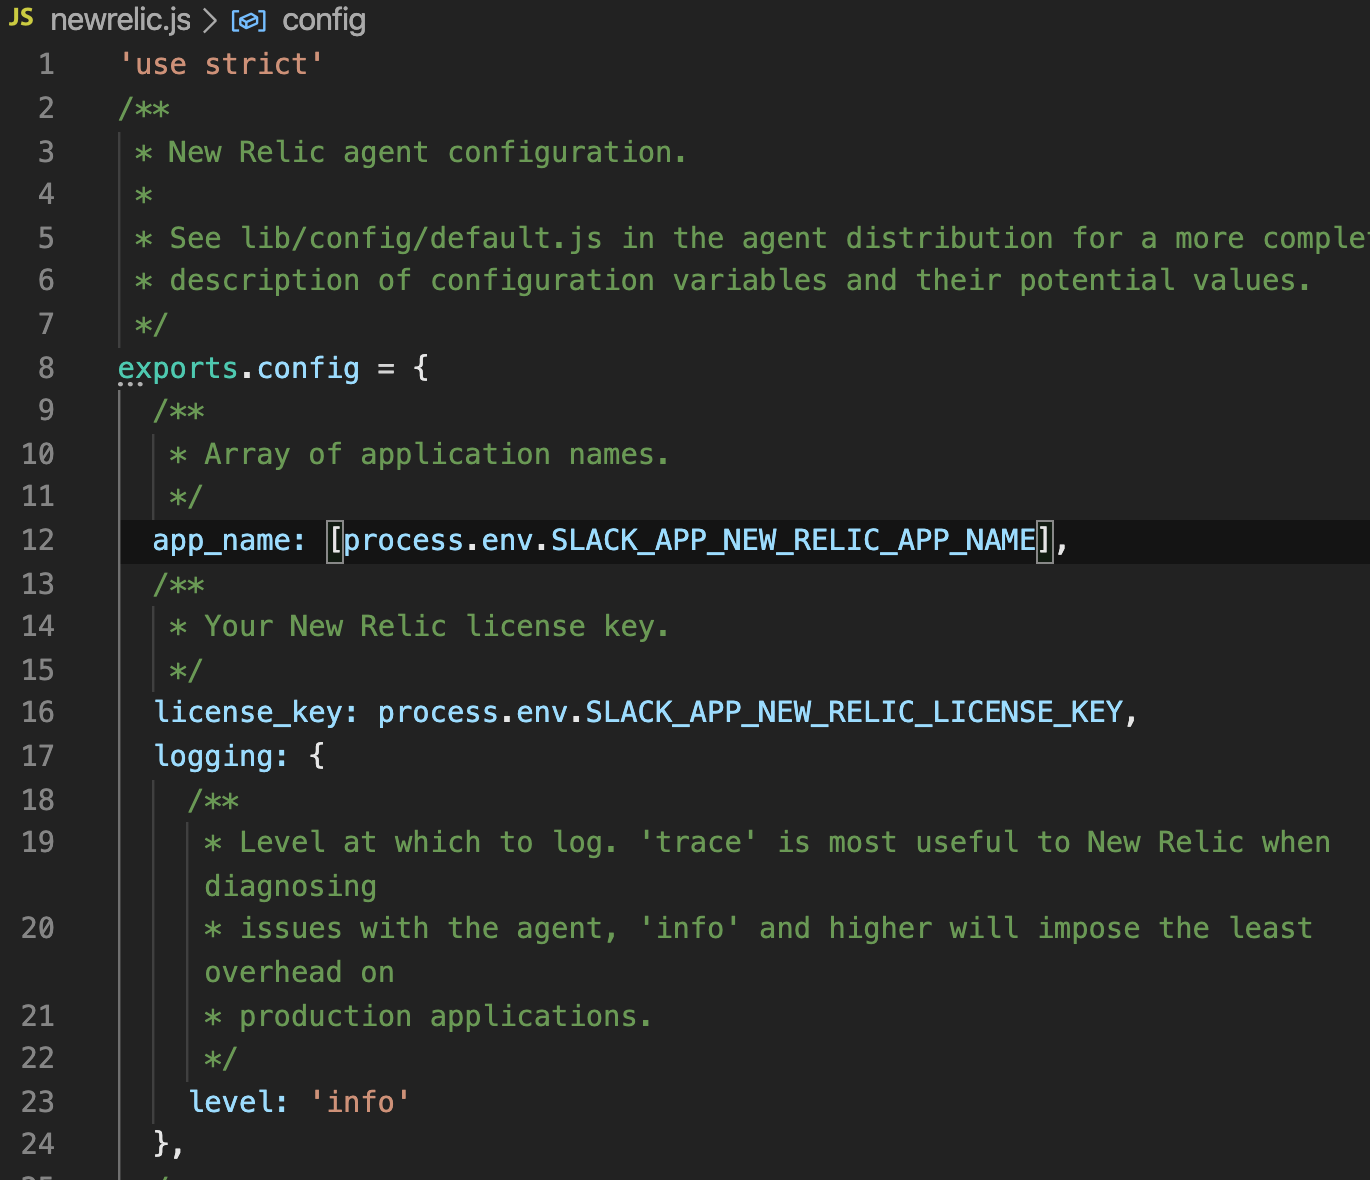
Task: Click the highlighted opening bracket before process
Action: pyautogui.click(x=335, y=540)
